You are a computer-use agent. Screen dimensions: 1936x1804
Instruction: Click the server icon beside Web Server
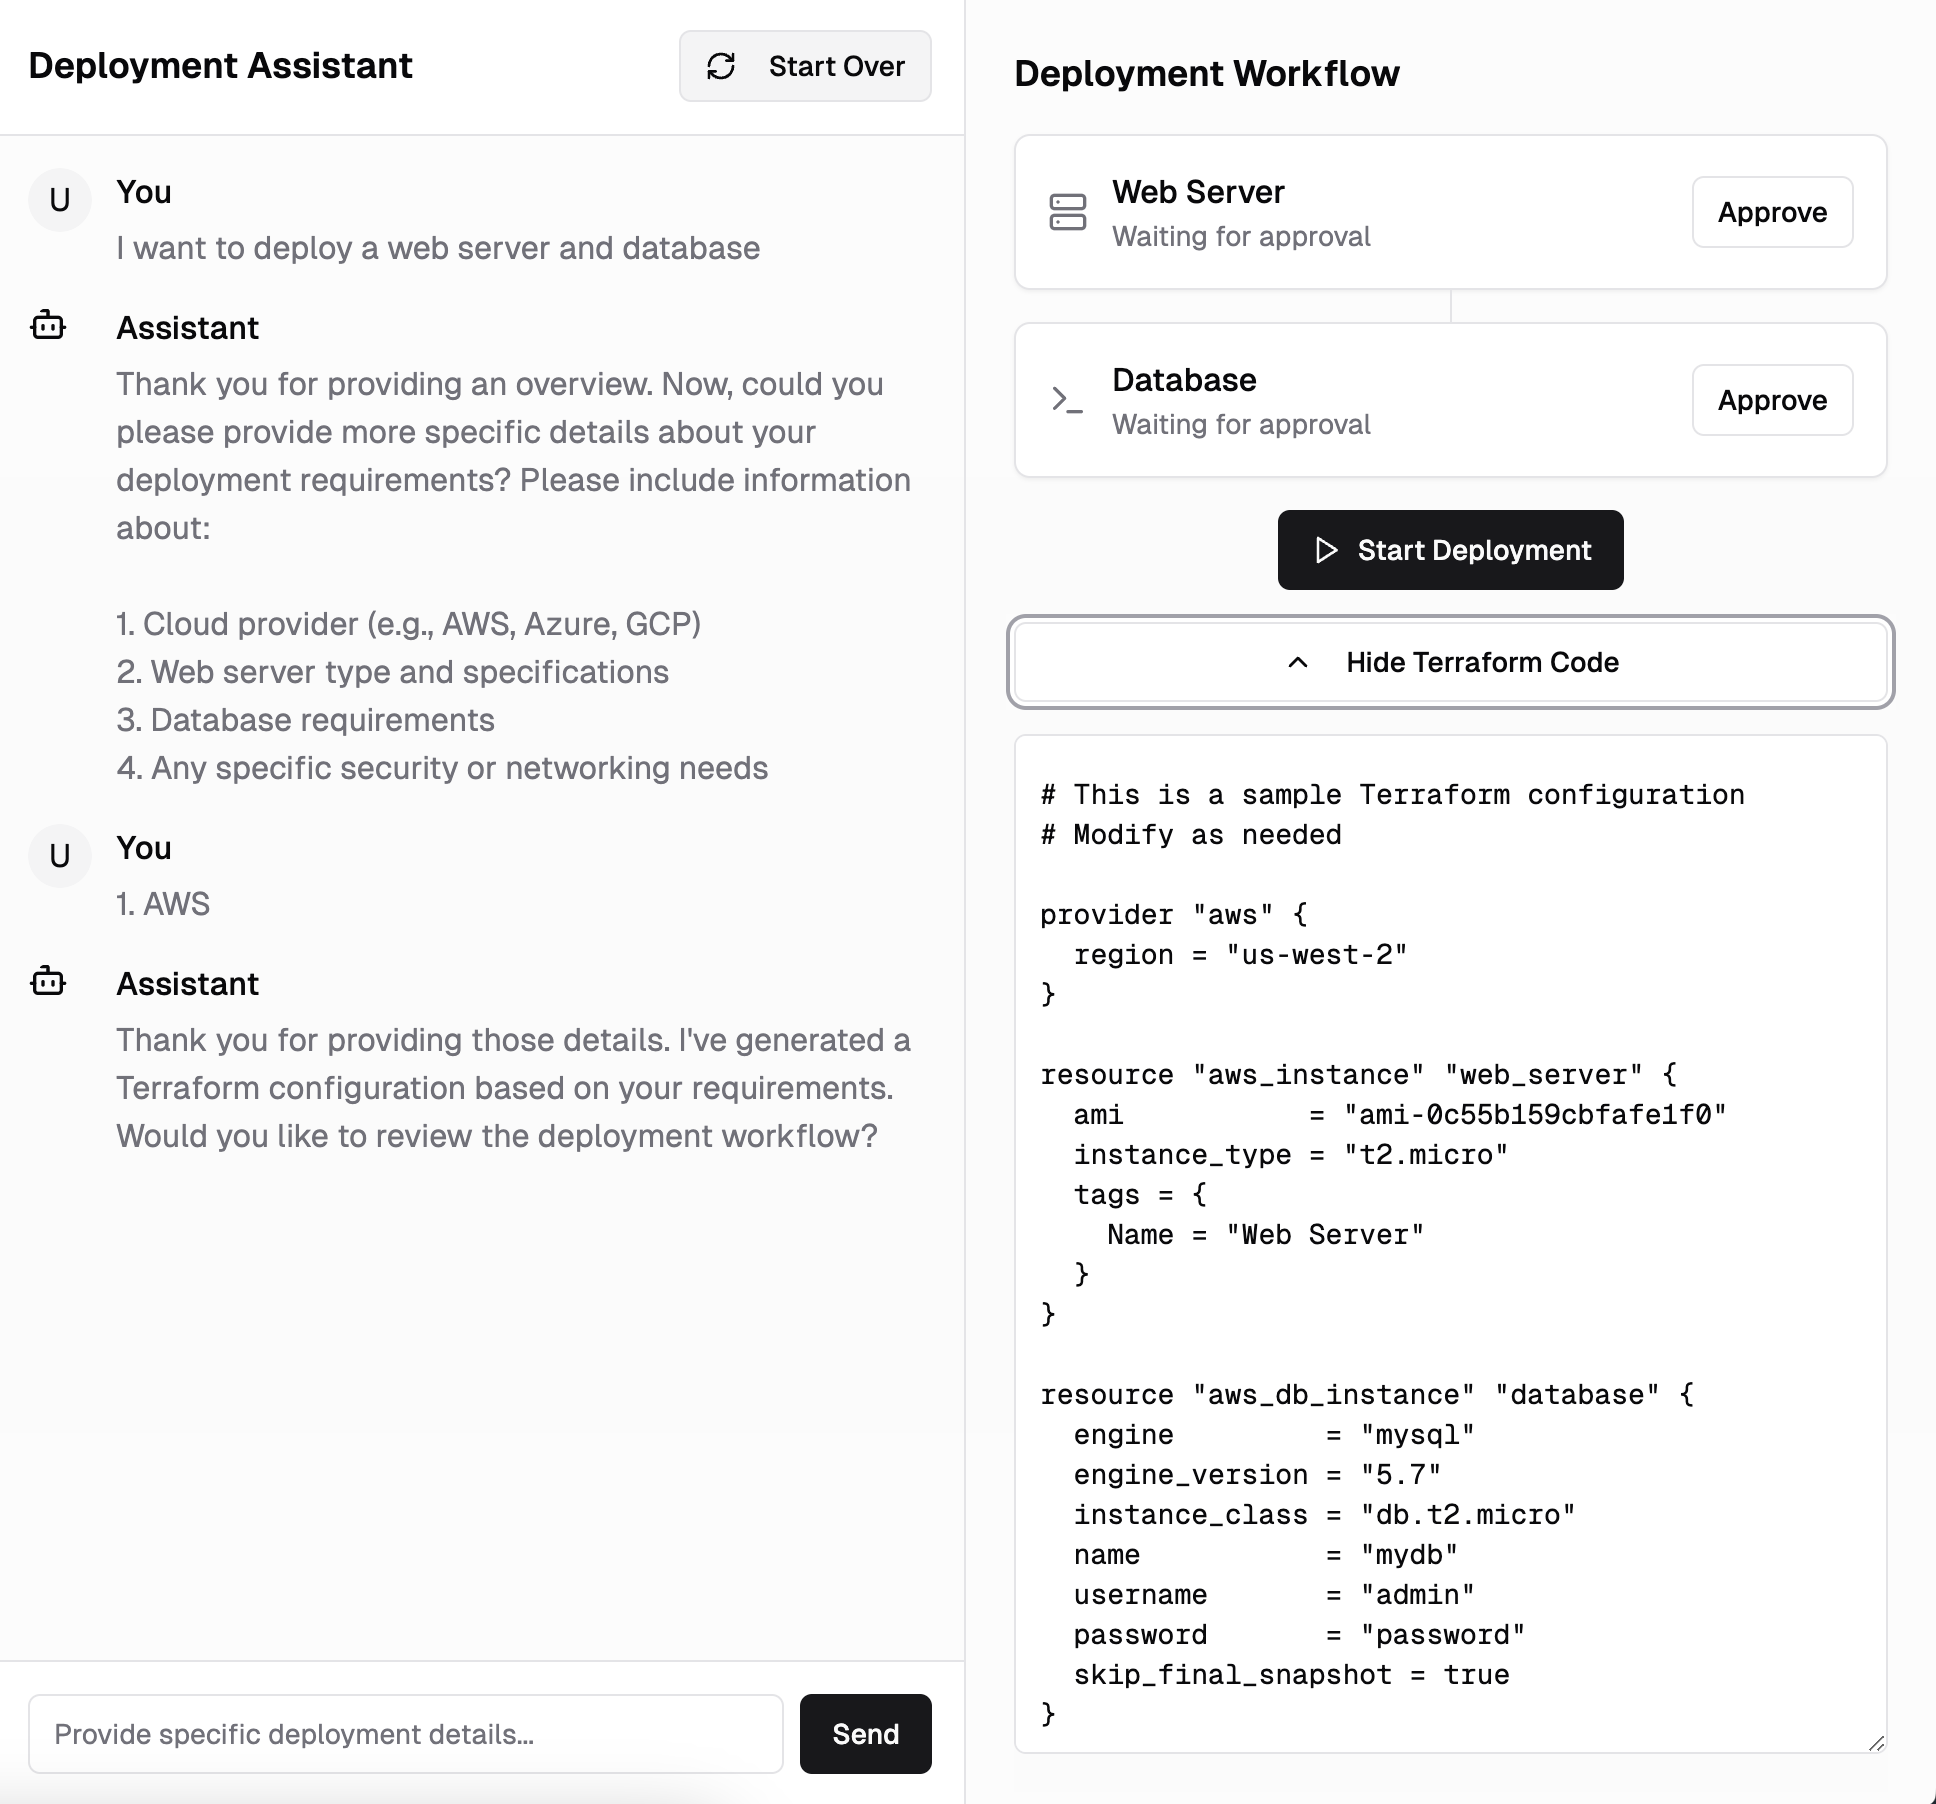click(1067, 212)
